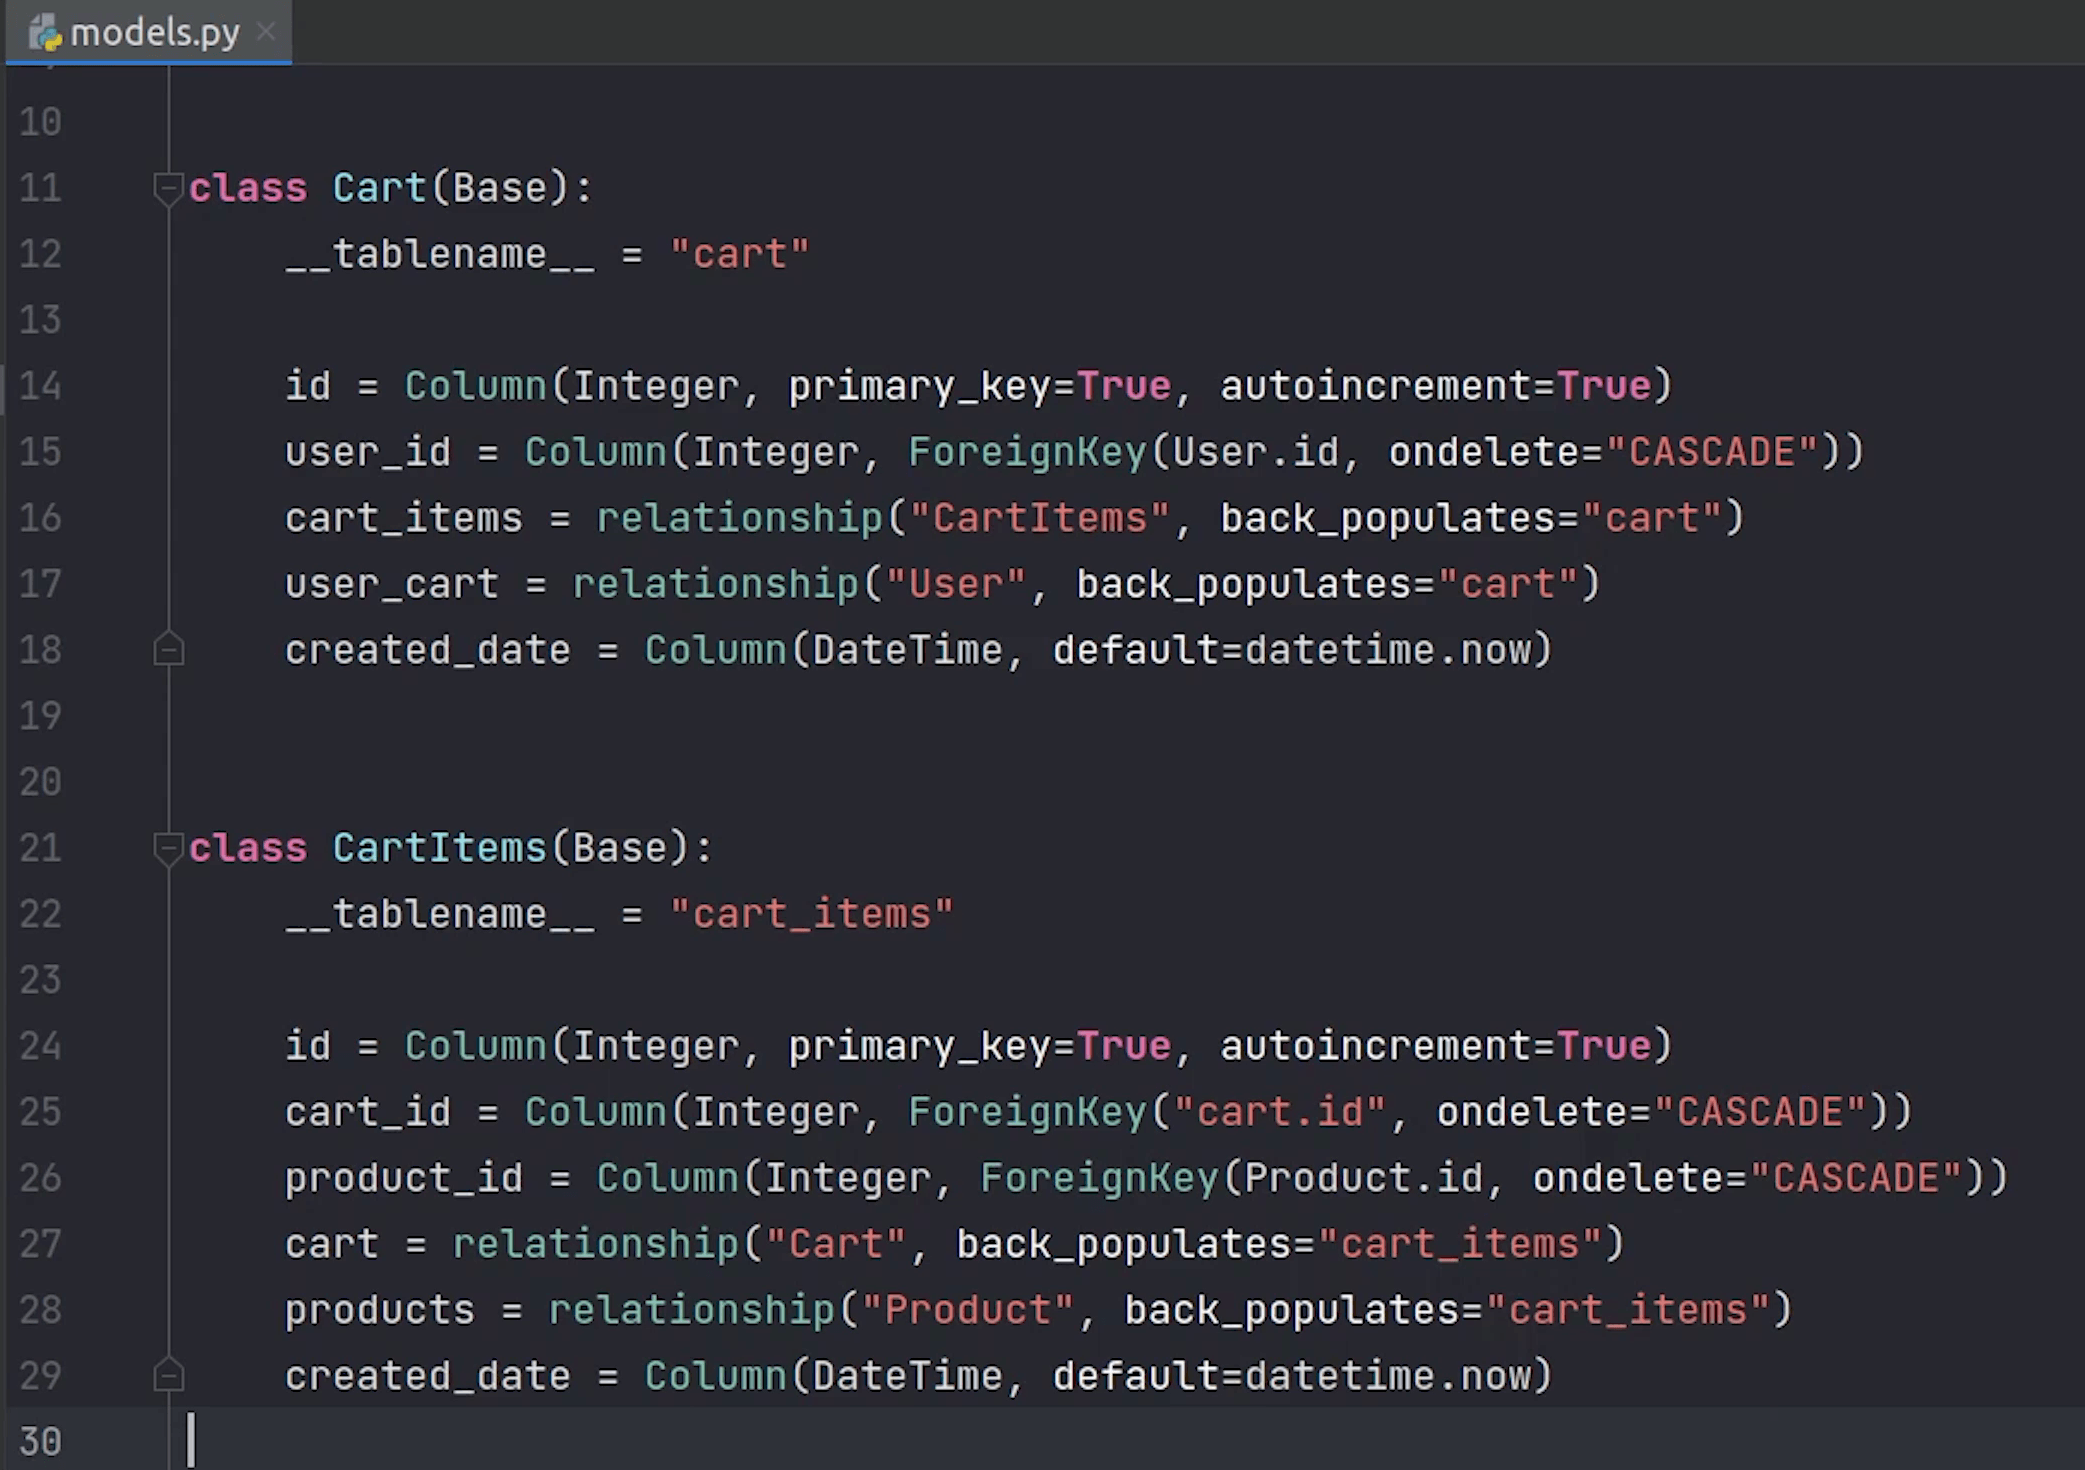Select the models.py tab label
Image resolution: width=2085 pixels, height=1470 pixels.
pyautogui.click(x=155, y=33)
